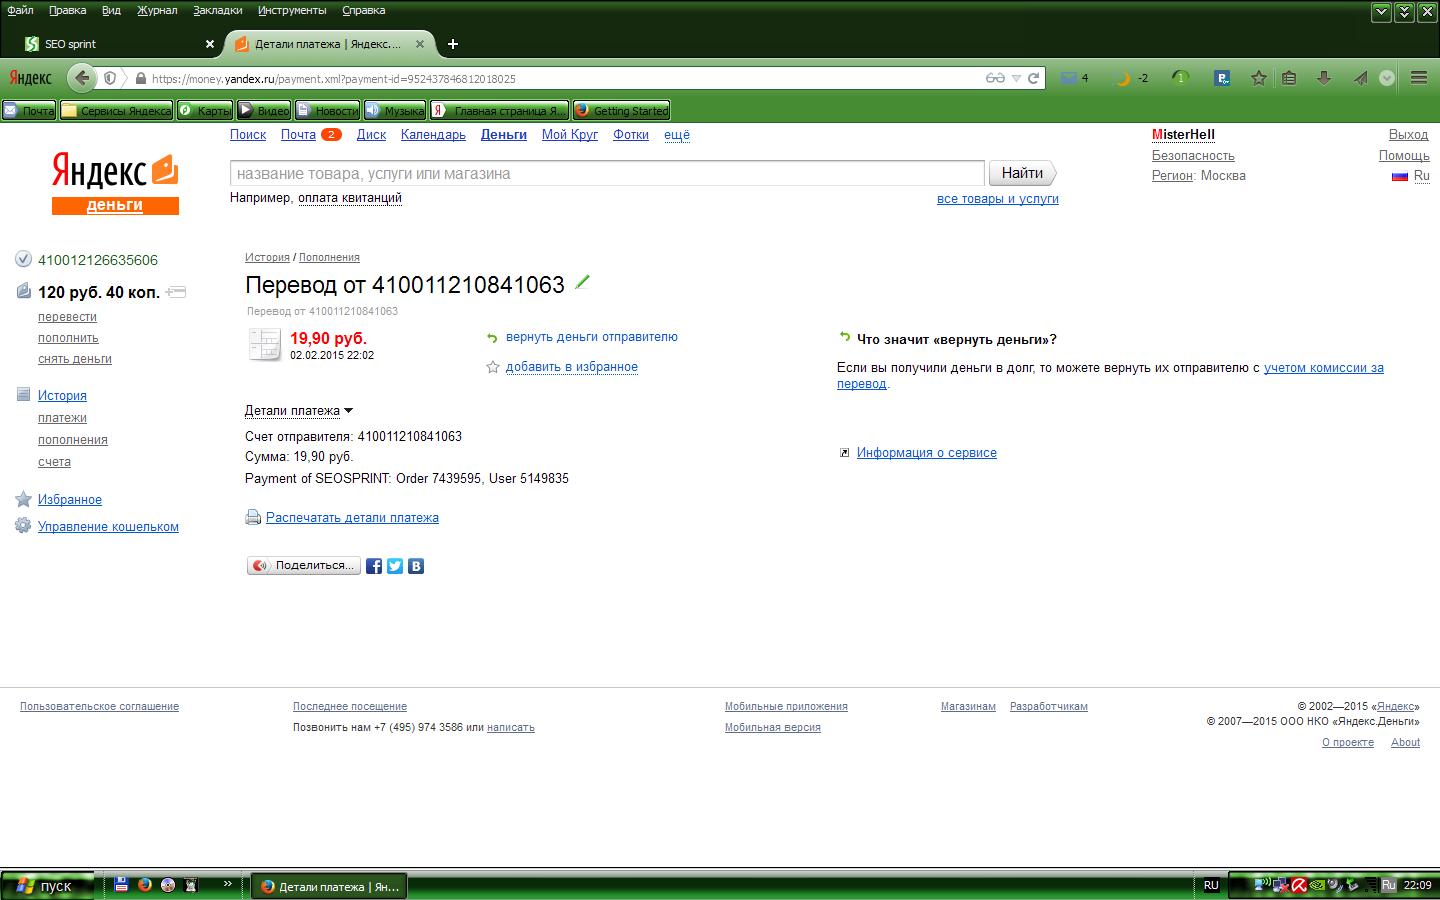Click 'Информация о сервисе' link
Image resolution: width=1440 pixels, height=900 pixels.
coord(927,453)
